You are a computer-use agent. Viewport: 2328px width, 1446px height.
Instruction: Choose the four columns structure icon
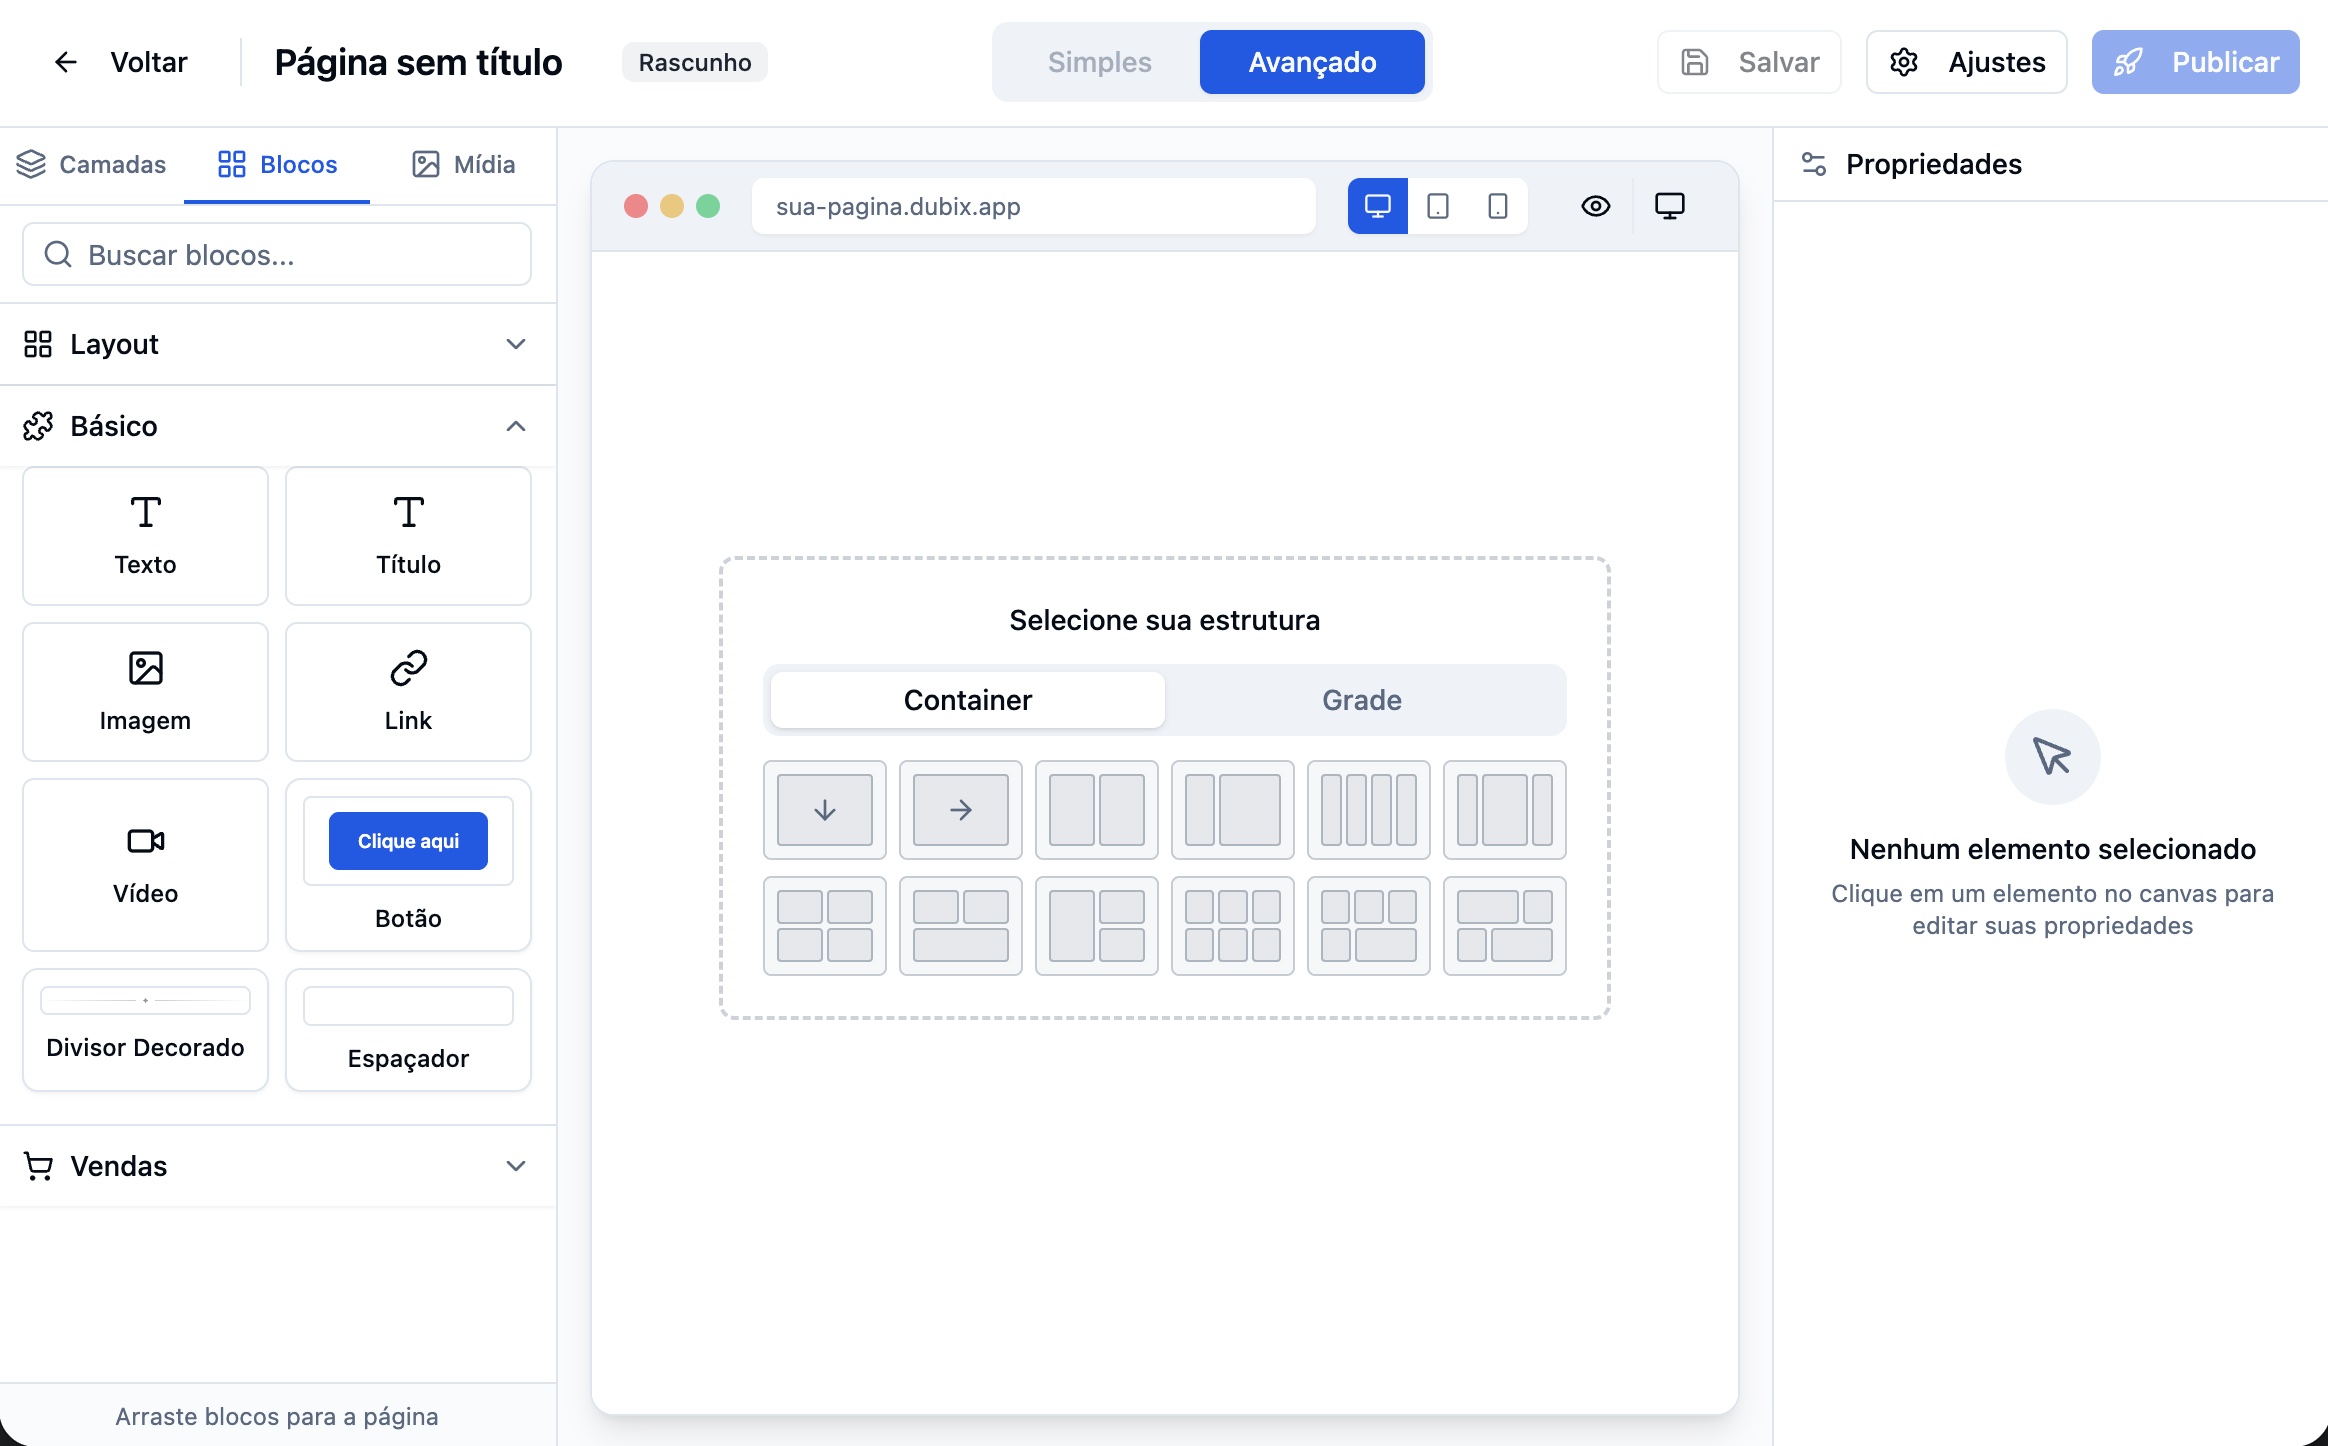(1368, 810)
